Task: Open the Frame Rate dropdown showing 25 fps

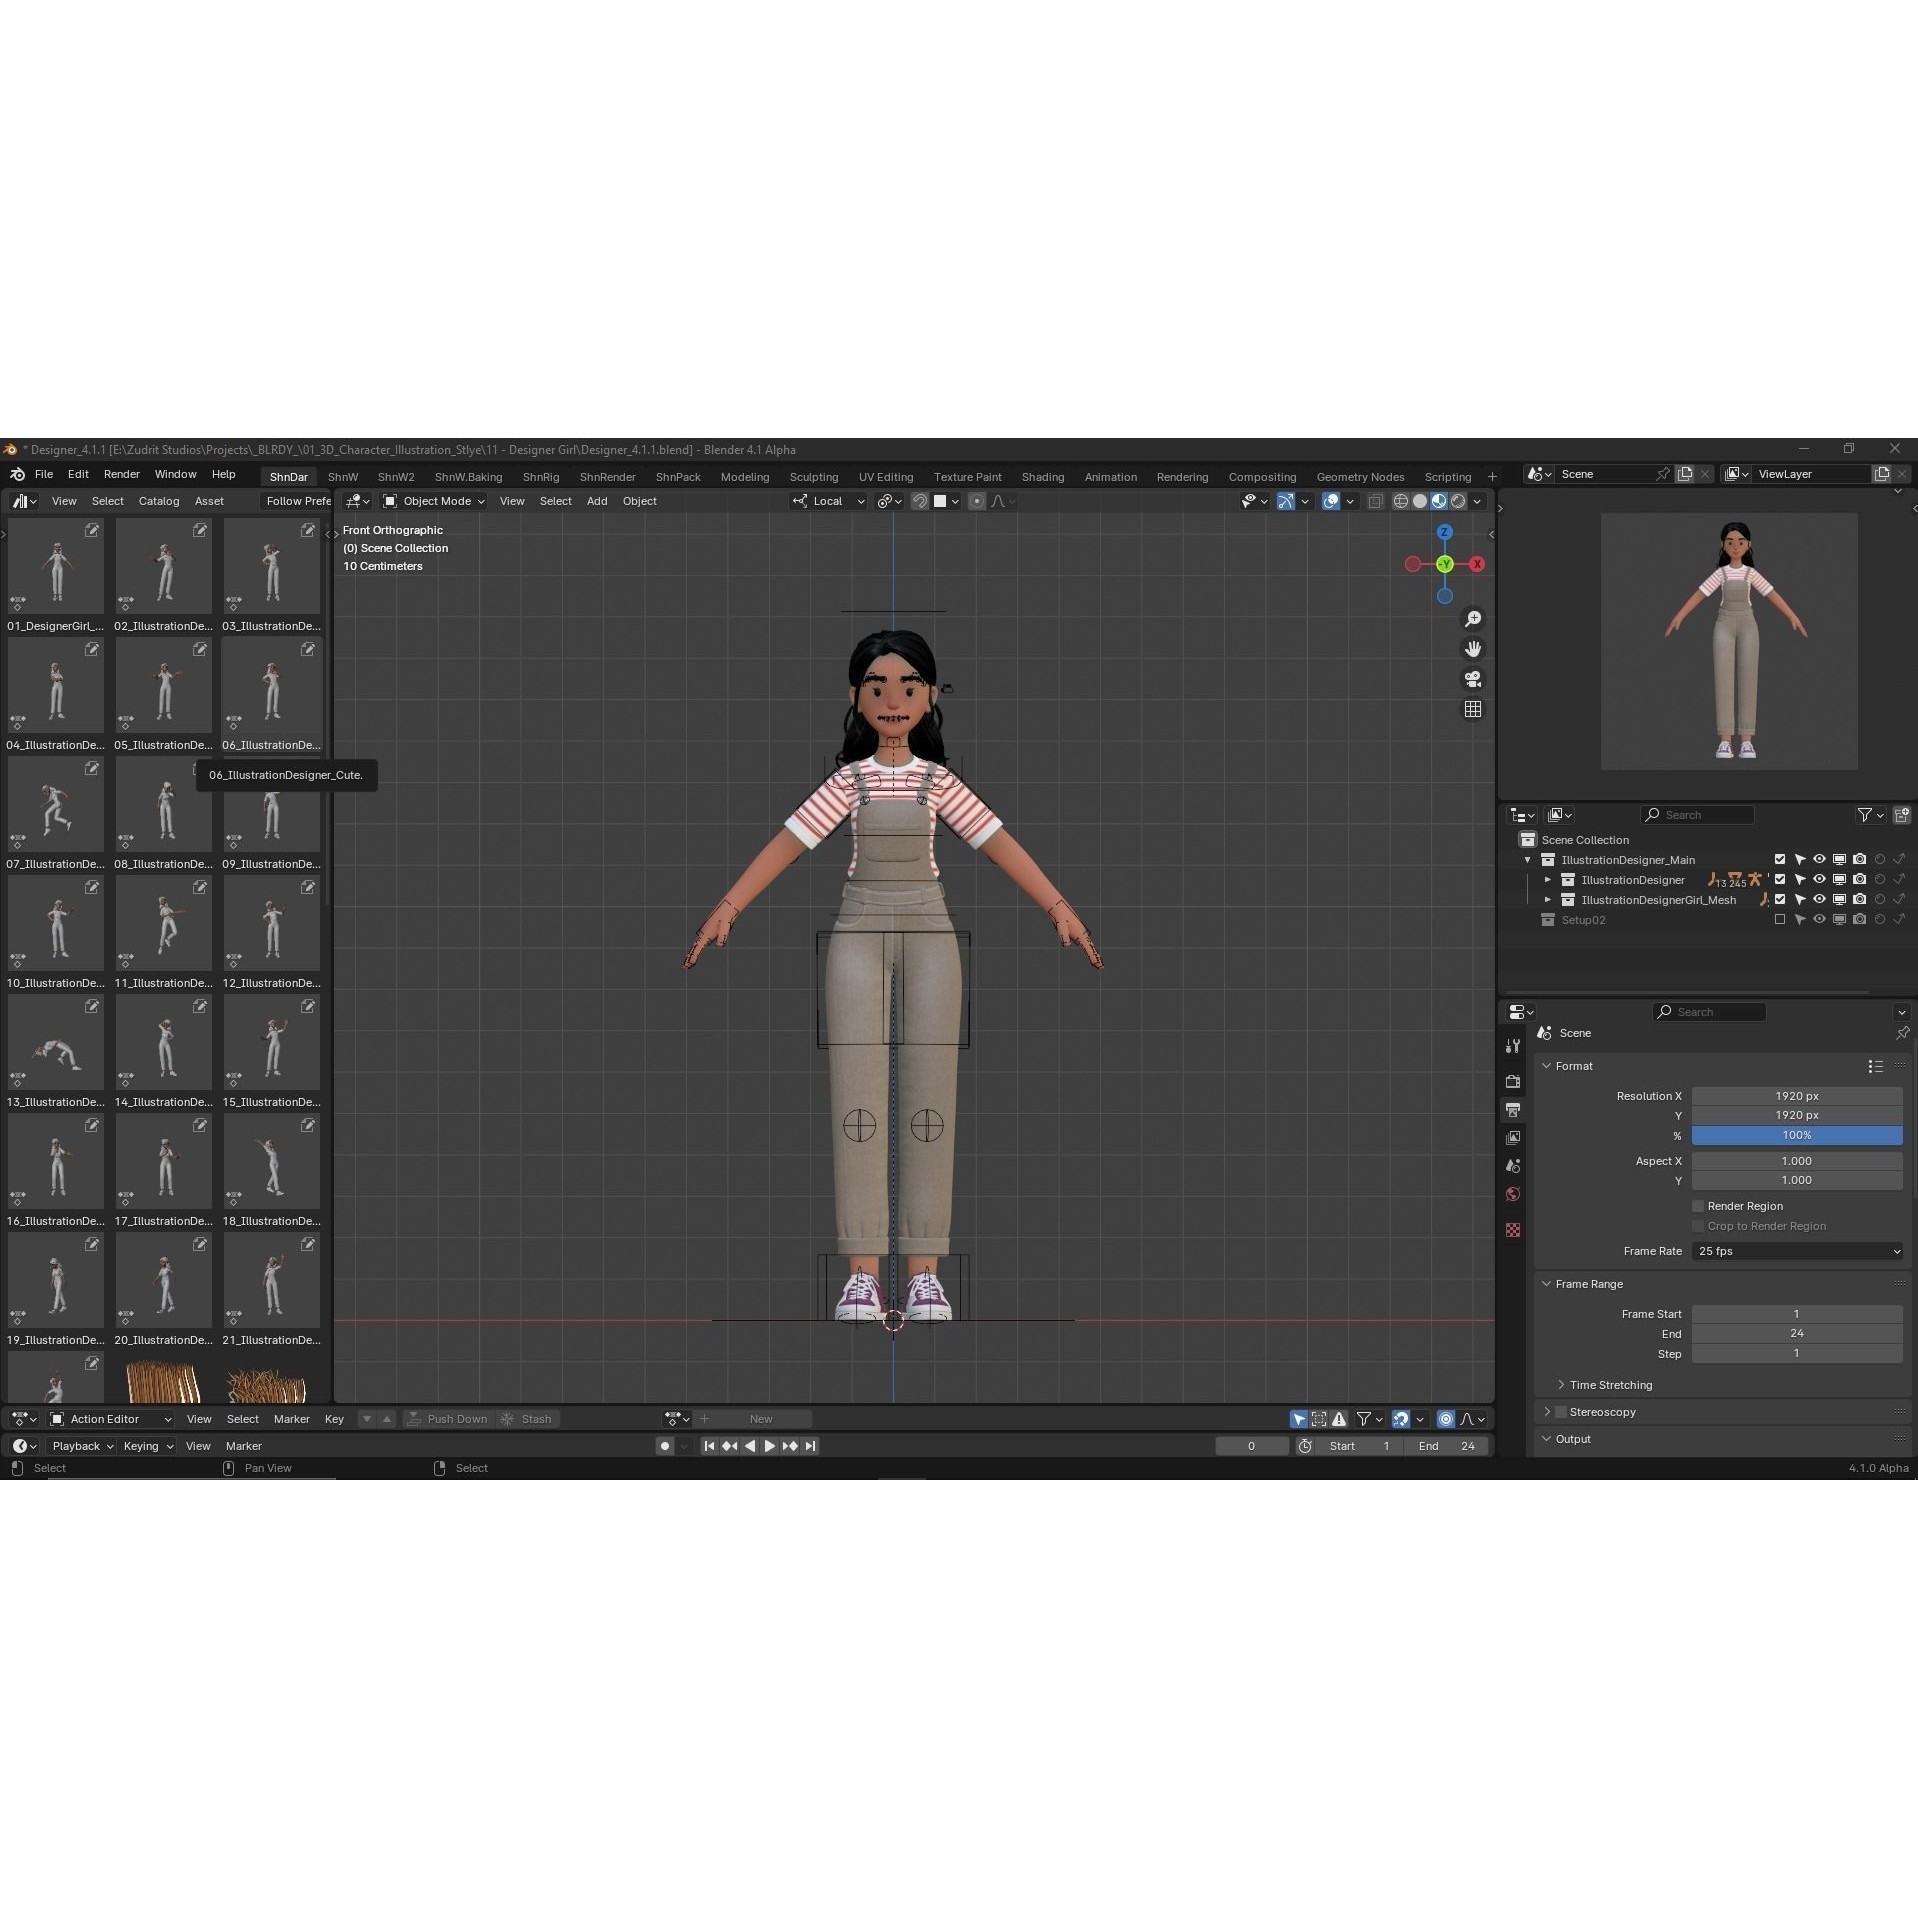Action: (x=1795, y=1251)
